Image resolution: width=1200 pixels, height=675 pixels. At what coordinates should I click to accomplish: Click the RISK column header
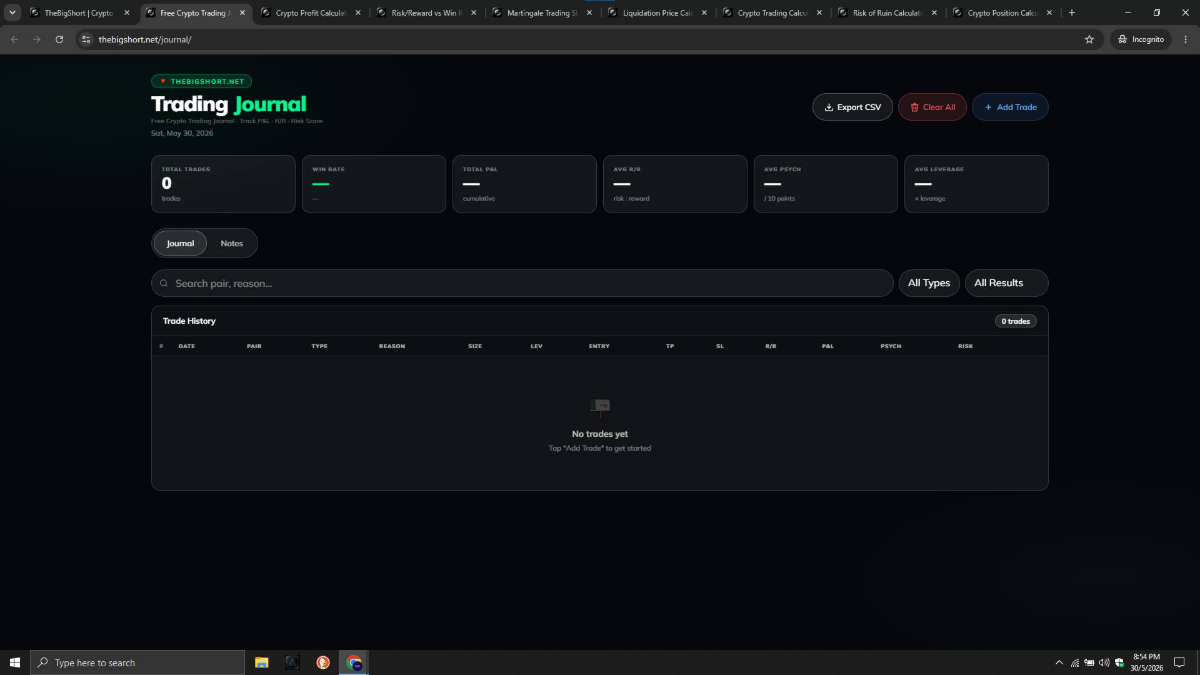pyautogui.click(x=965, y=346)
